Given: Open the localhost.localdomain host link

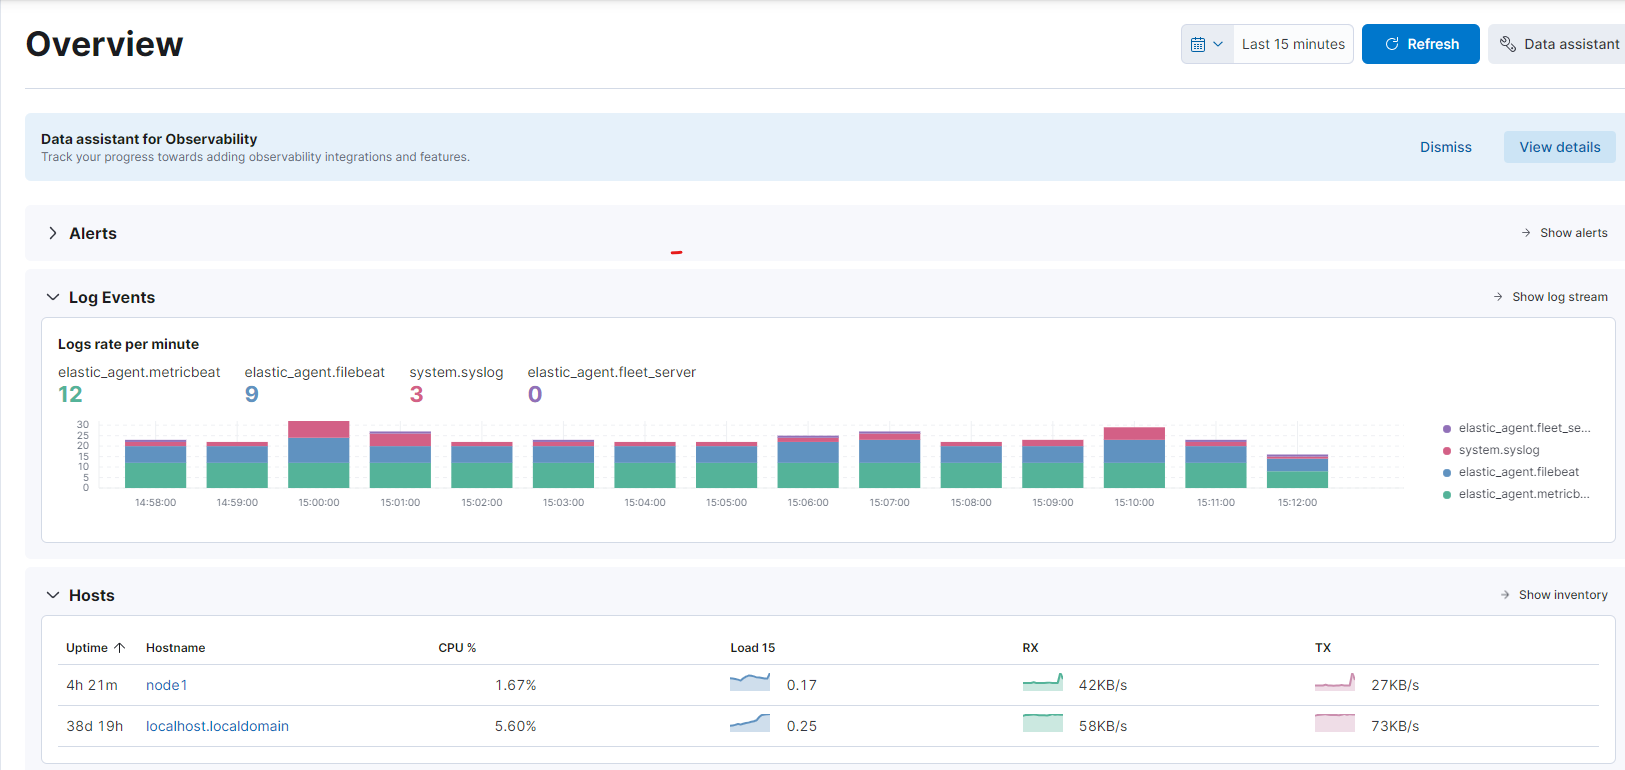Looking at the screenshot, I should click(217, 726).
